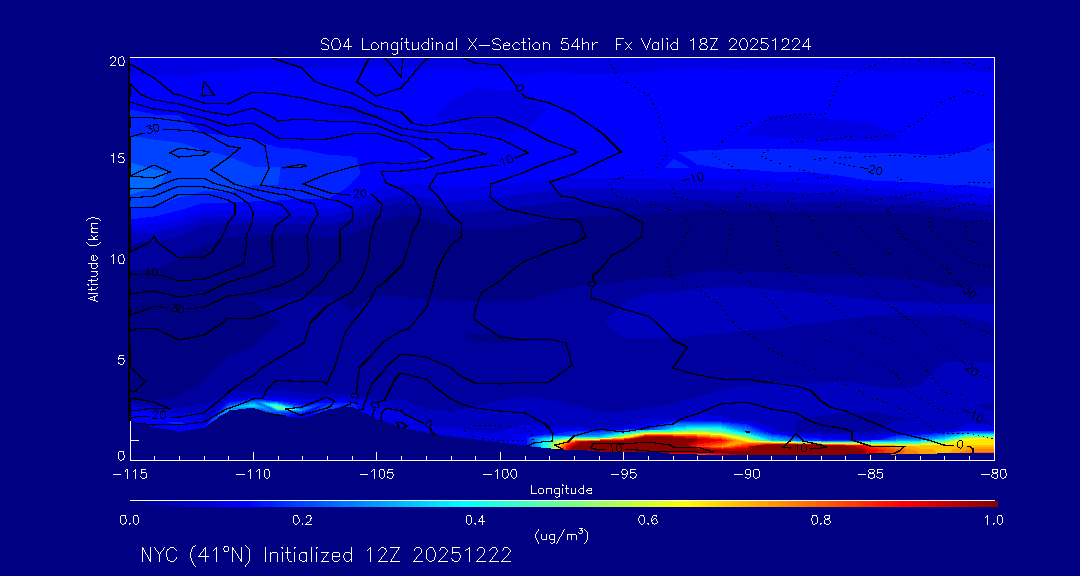
Task: Click the 0.4 colorbar value label
Action: [x=475, y=520]
